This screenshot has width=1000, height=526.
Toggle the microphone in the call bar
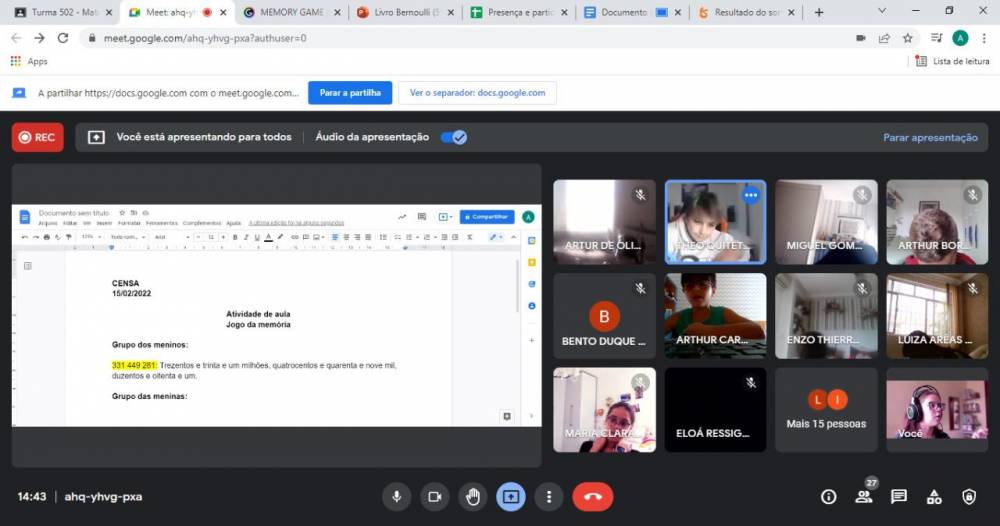tap(396, 496)
